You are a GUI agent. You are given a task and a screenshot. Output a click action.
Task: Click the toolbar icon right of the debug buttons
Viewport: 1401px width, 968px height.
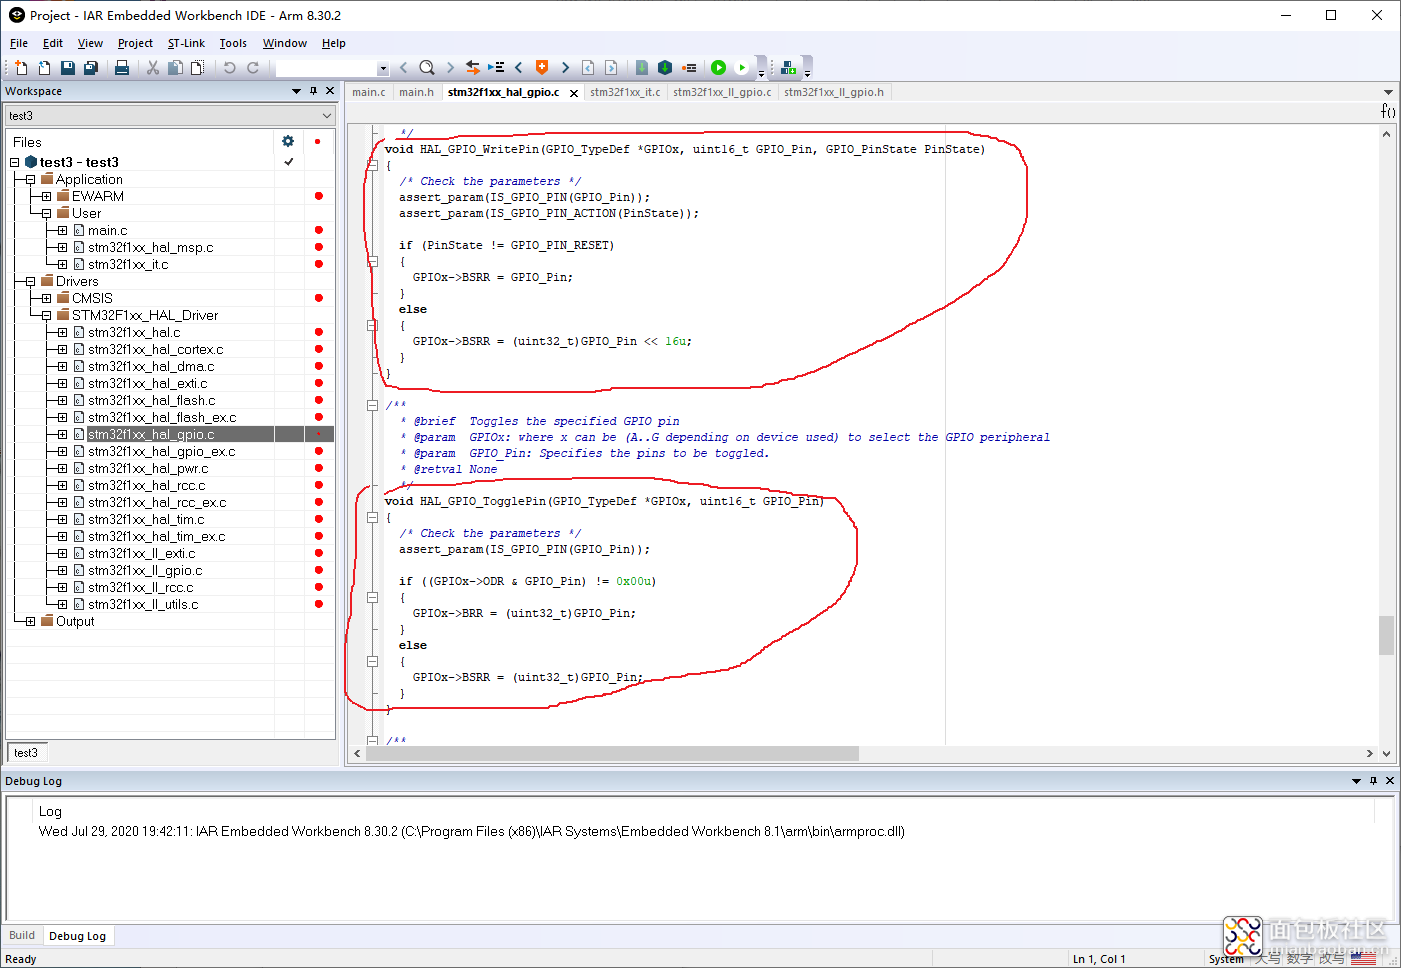(788, 67)
